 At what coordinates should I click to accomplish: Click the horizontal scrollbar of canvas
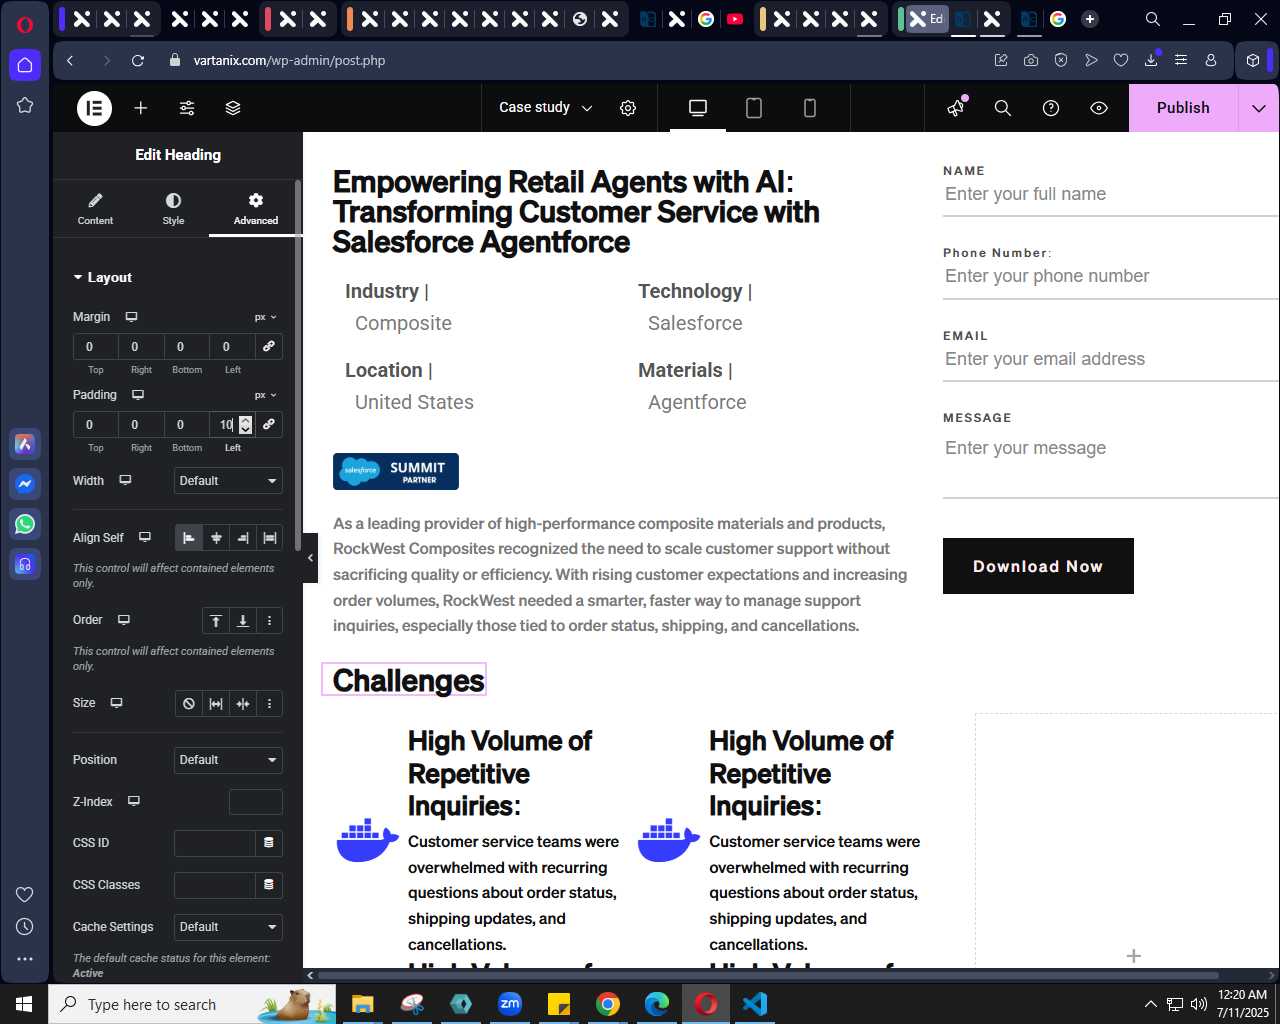768,975
